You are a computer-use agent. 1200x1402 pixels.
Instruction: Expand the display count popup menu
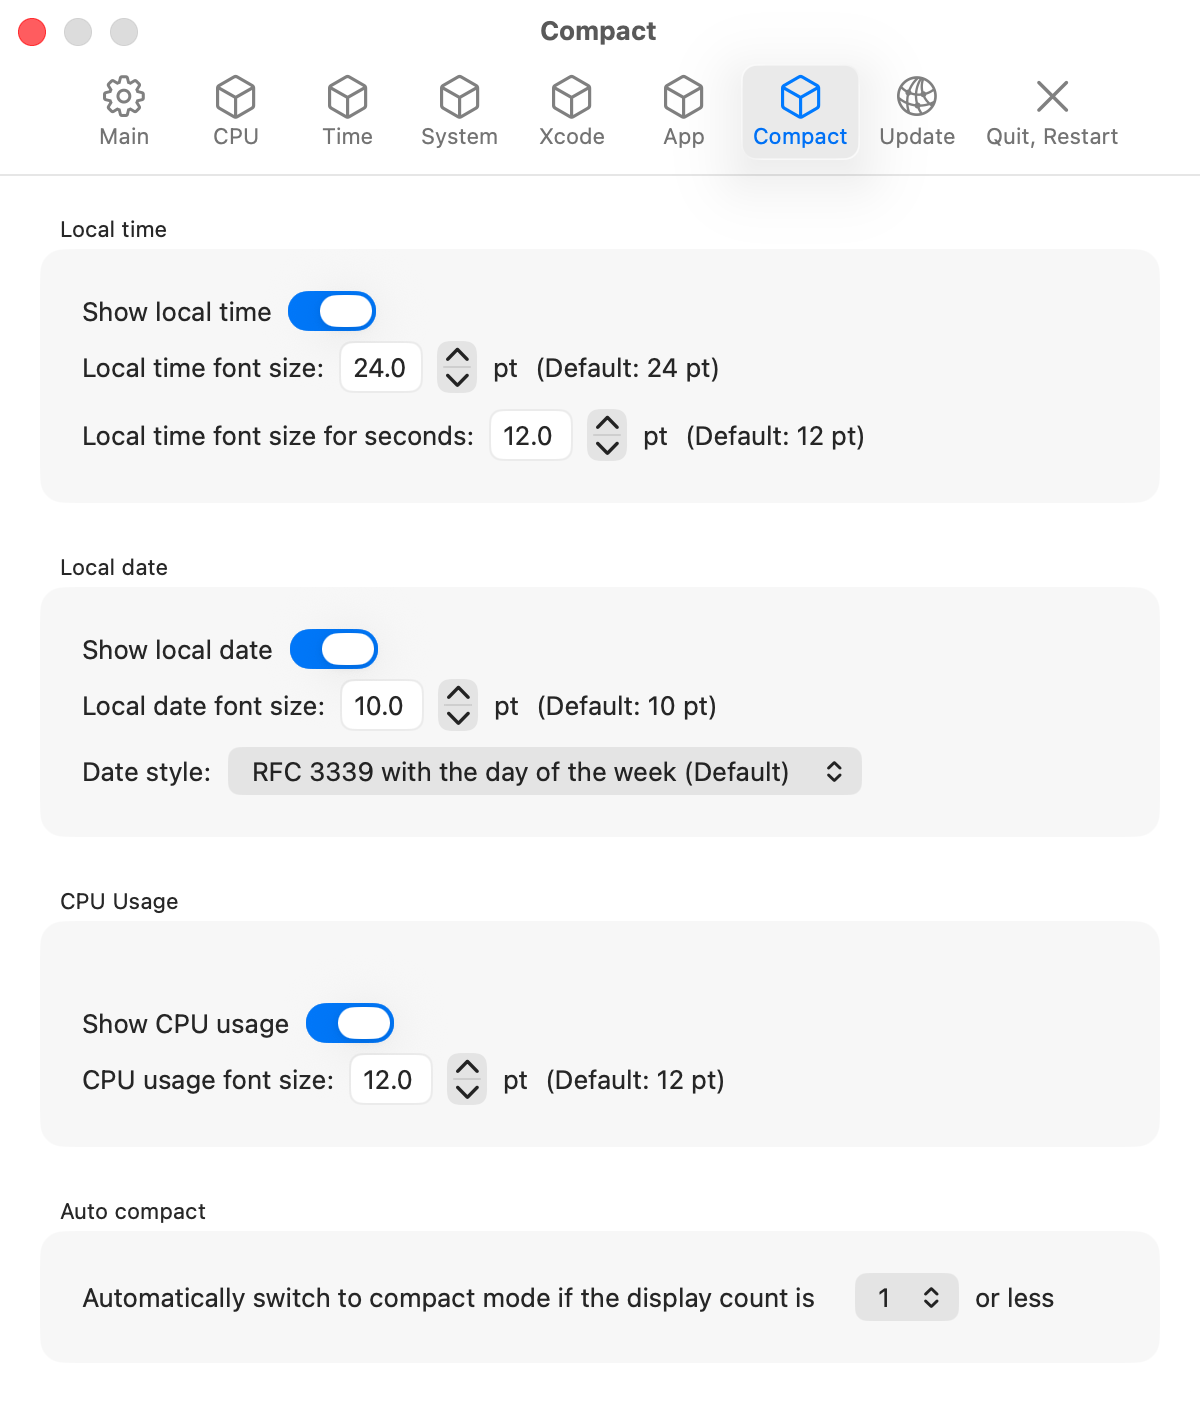tap(907, 1298)
